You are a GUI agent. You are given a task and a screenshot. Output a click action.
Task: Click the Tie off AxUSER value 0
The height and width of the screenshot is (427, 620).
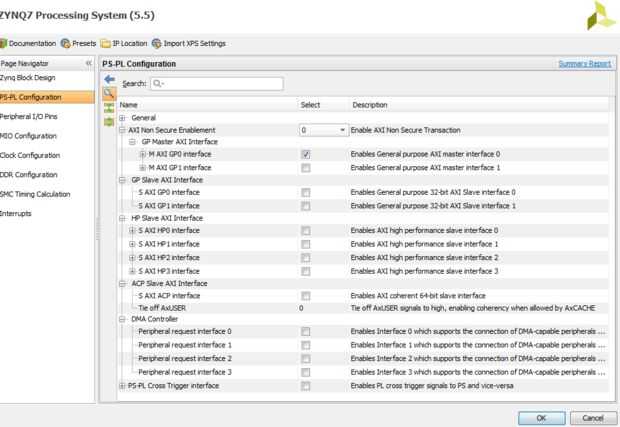(301, 308)
